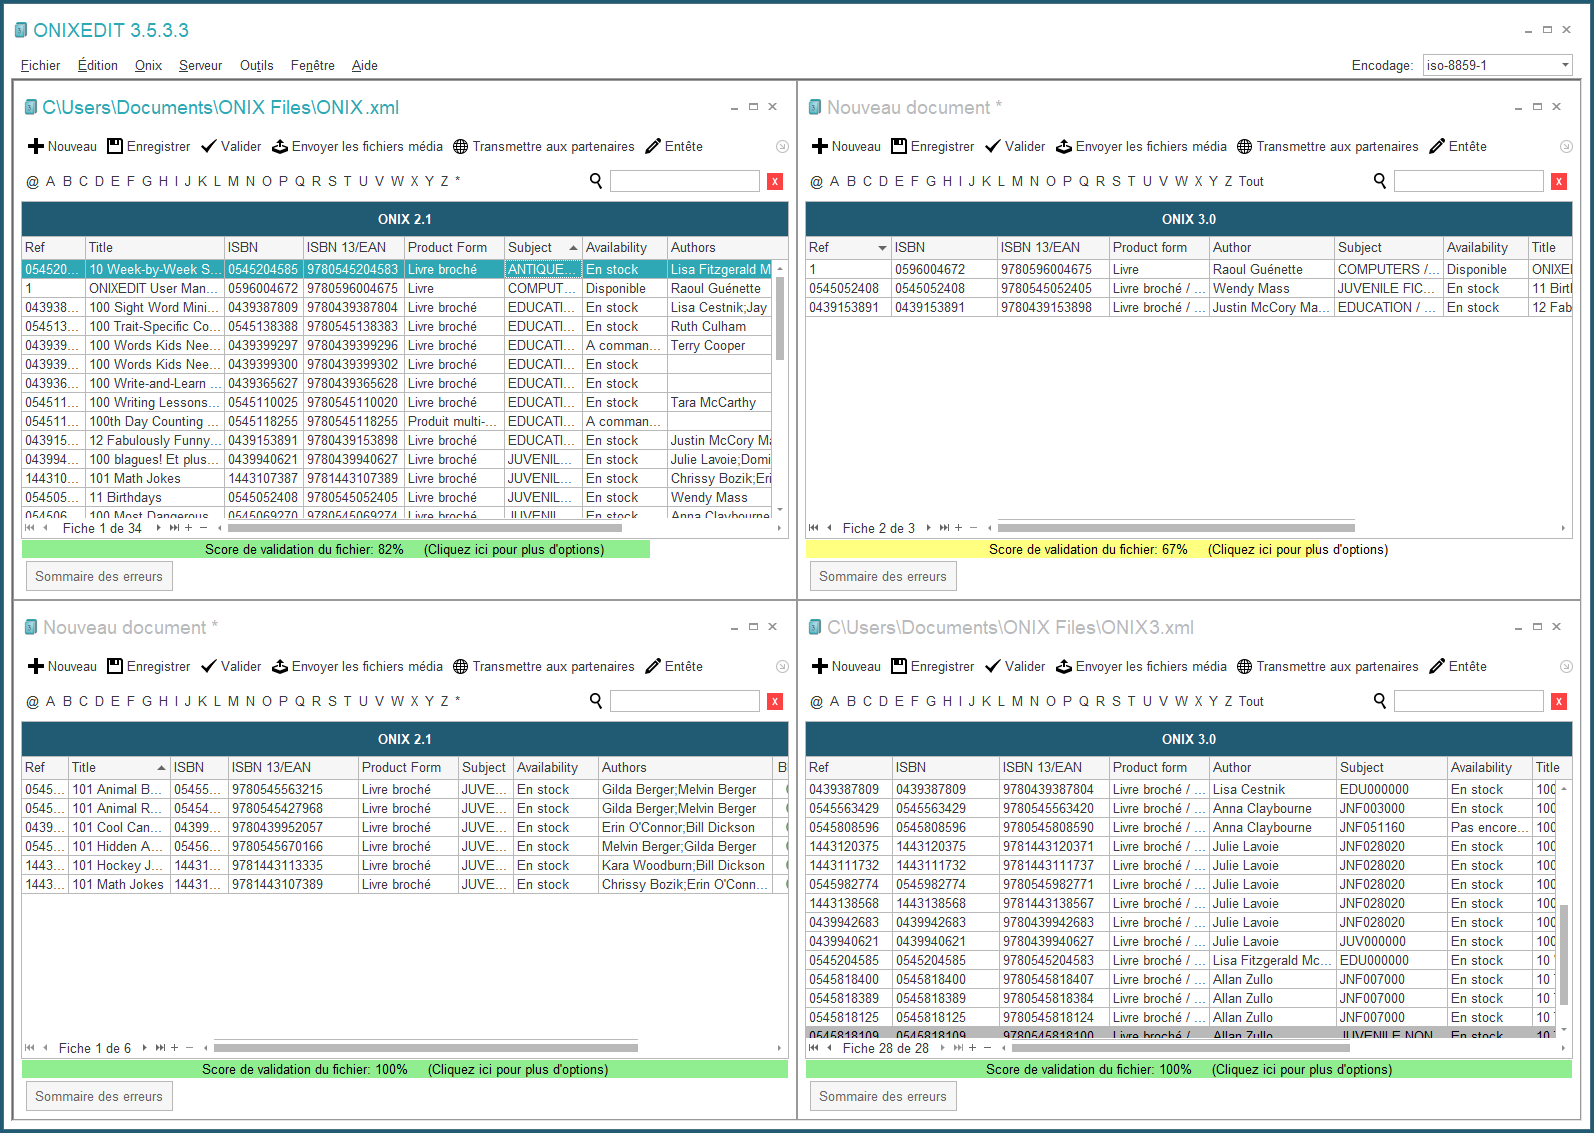Click Sommaire des erreurs in Nouveau document ONIX 2.1

(x=98, y=1096)
